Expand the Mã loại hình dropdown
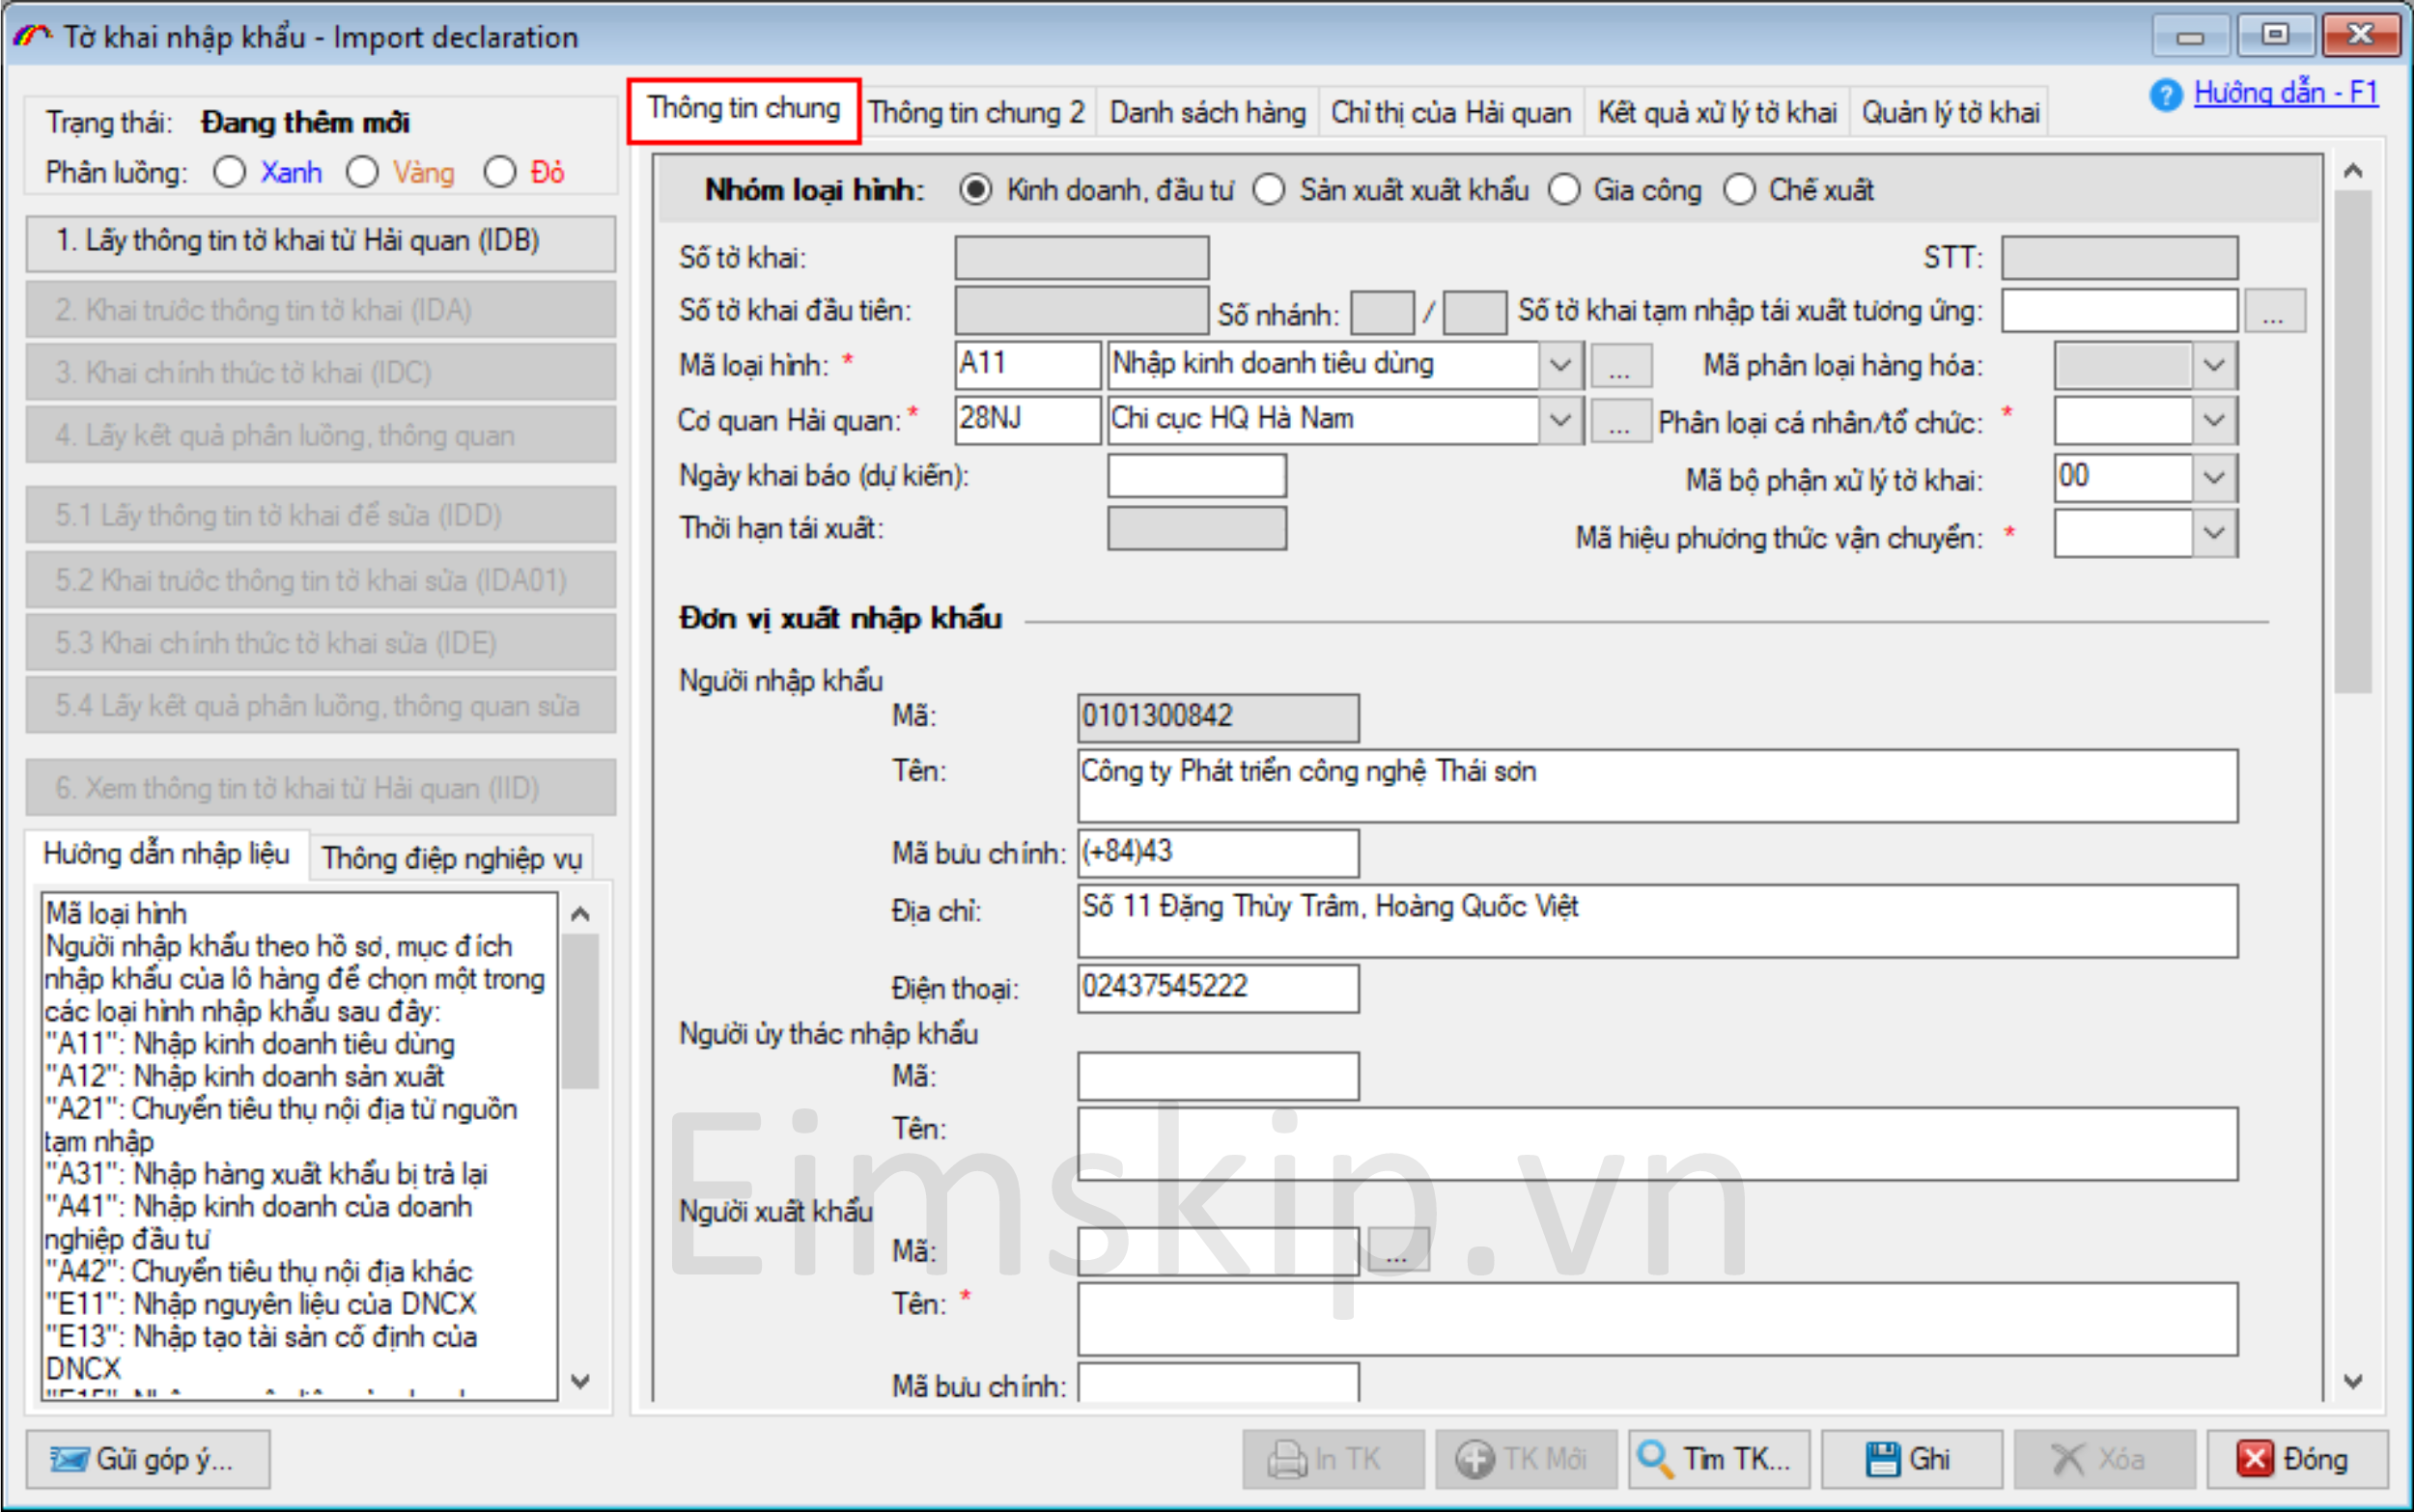 [x=1560, y=365]
